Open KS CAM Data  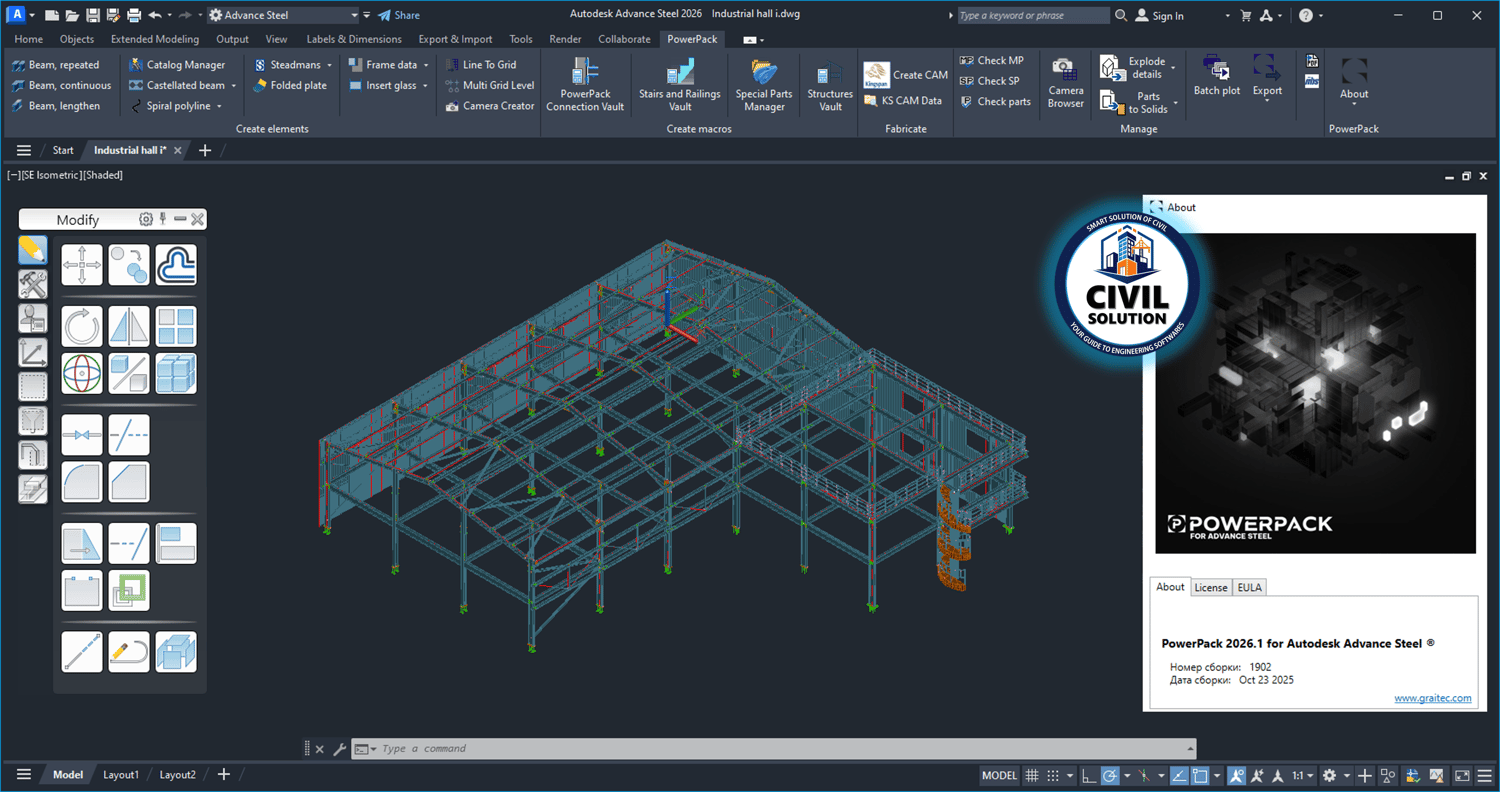pyautogui.click(x=903, y=101)
